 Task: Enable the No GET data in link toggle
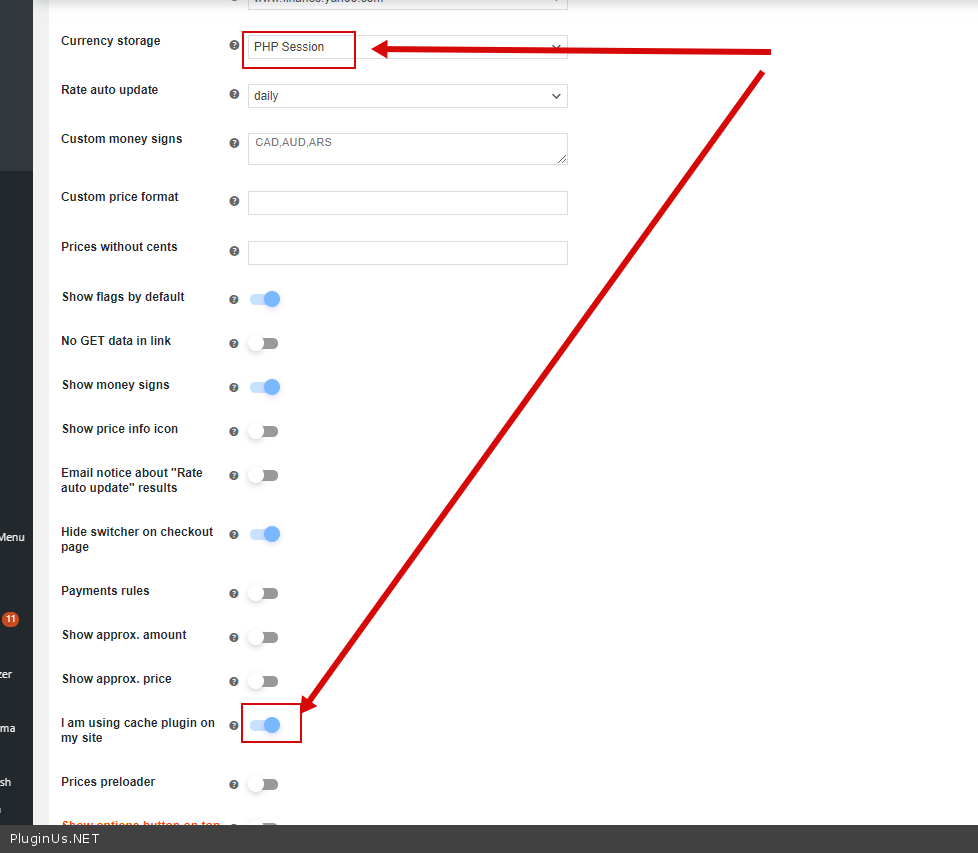264,343
